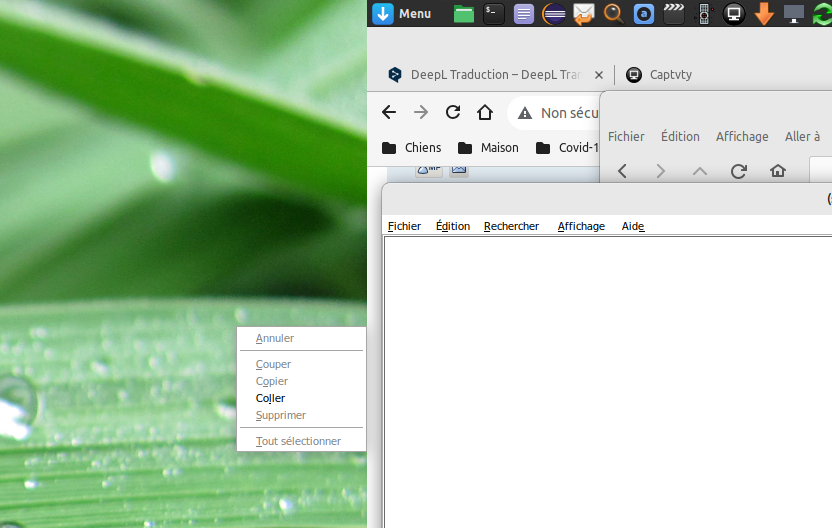Open the text editor Rechercher menu

[x=511, y=226]
